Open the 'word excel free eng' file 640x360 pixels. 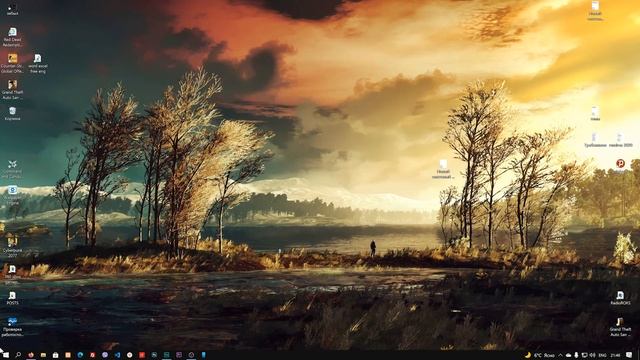click(38, 63)
